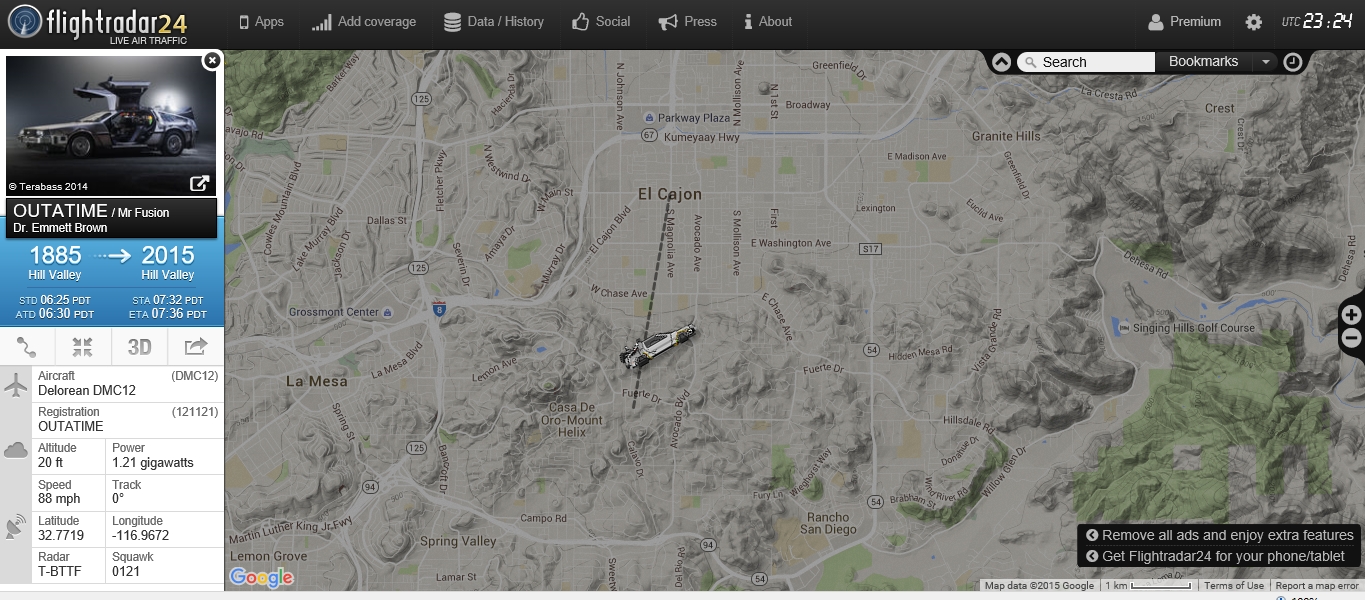Viewport: 1365px width, 600px height.
Task: Close the OUTATIME flight info panel
Action: [211, 61]
